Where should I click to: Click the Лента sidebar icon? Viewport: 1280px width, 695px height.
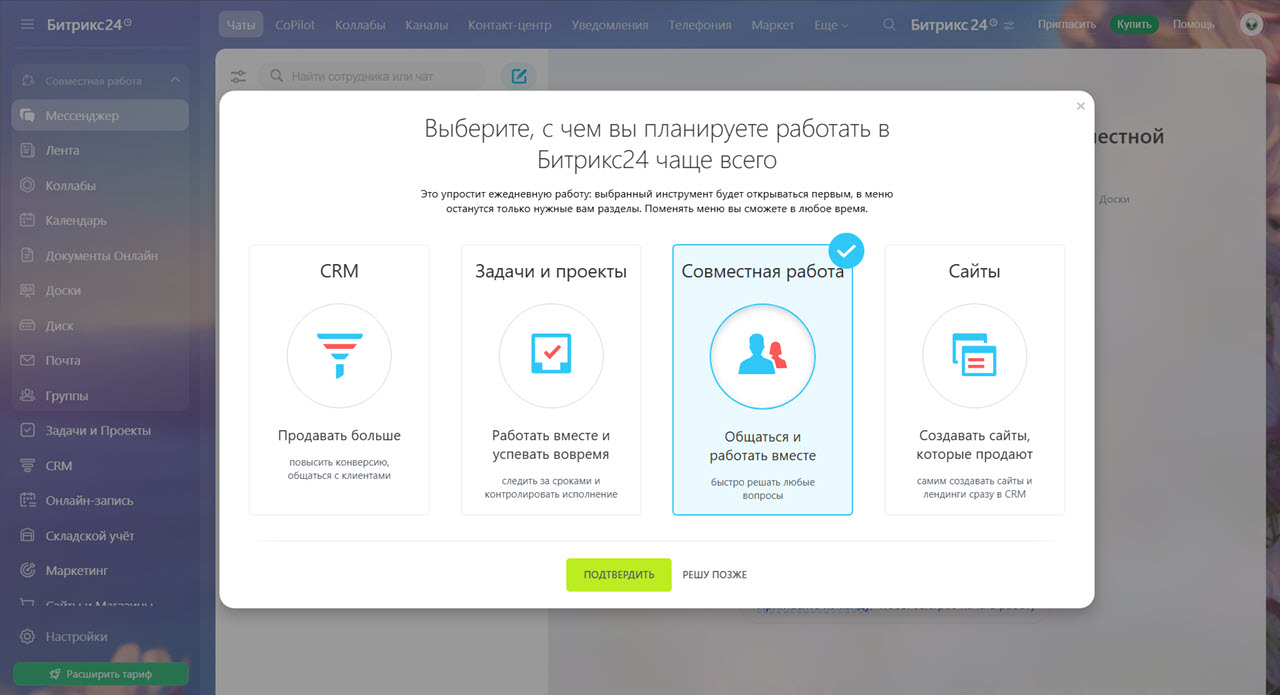[x=28, y=151]
